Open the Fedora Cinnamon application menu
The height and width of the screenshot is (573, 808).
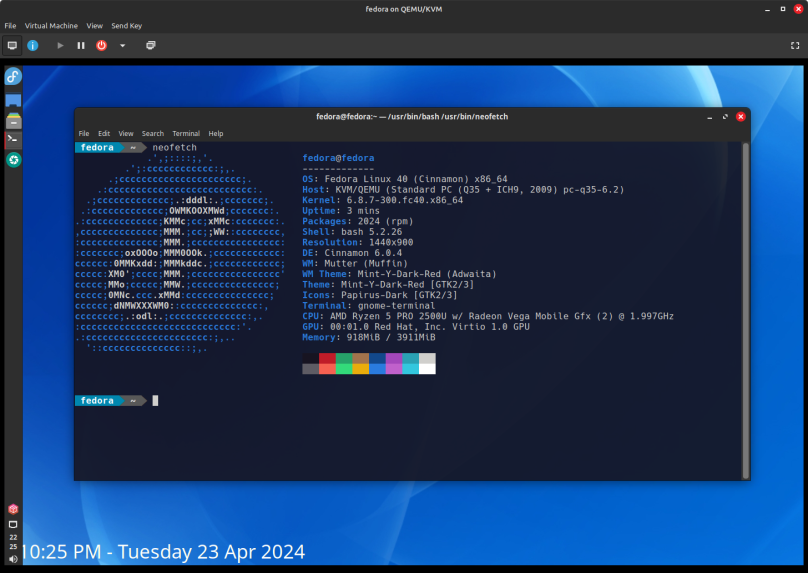pyautogui.click(x=13, y=76)
